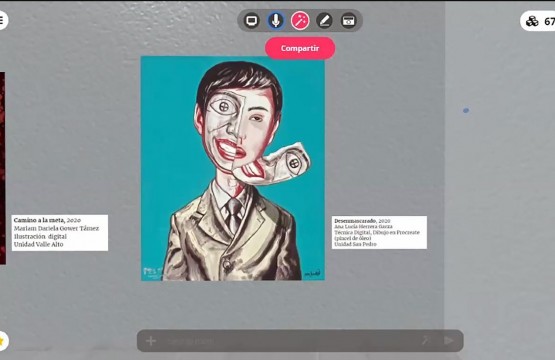Open the camera snapshot icon in toolbar

tap(348, 21)
